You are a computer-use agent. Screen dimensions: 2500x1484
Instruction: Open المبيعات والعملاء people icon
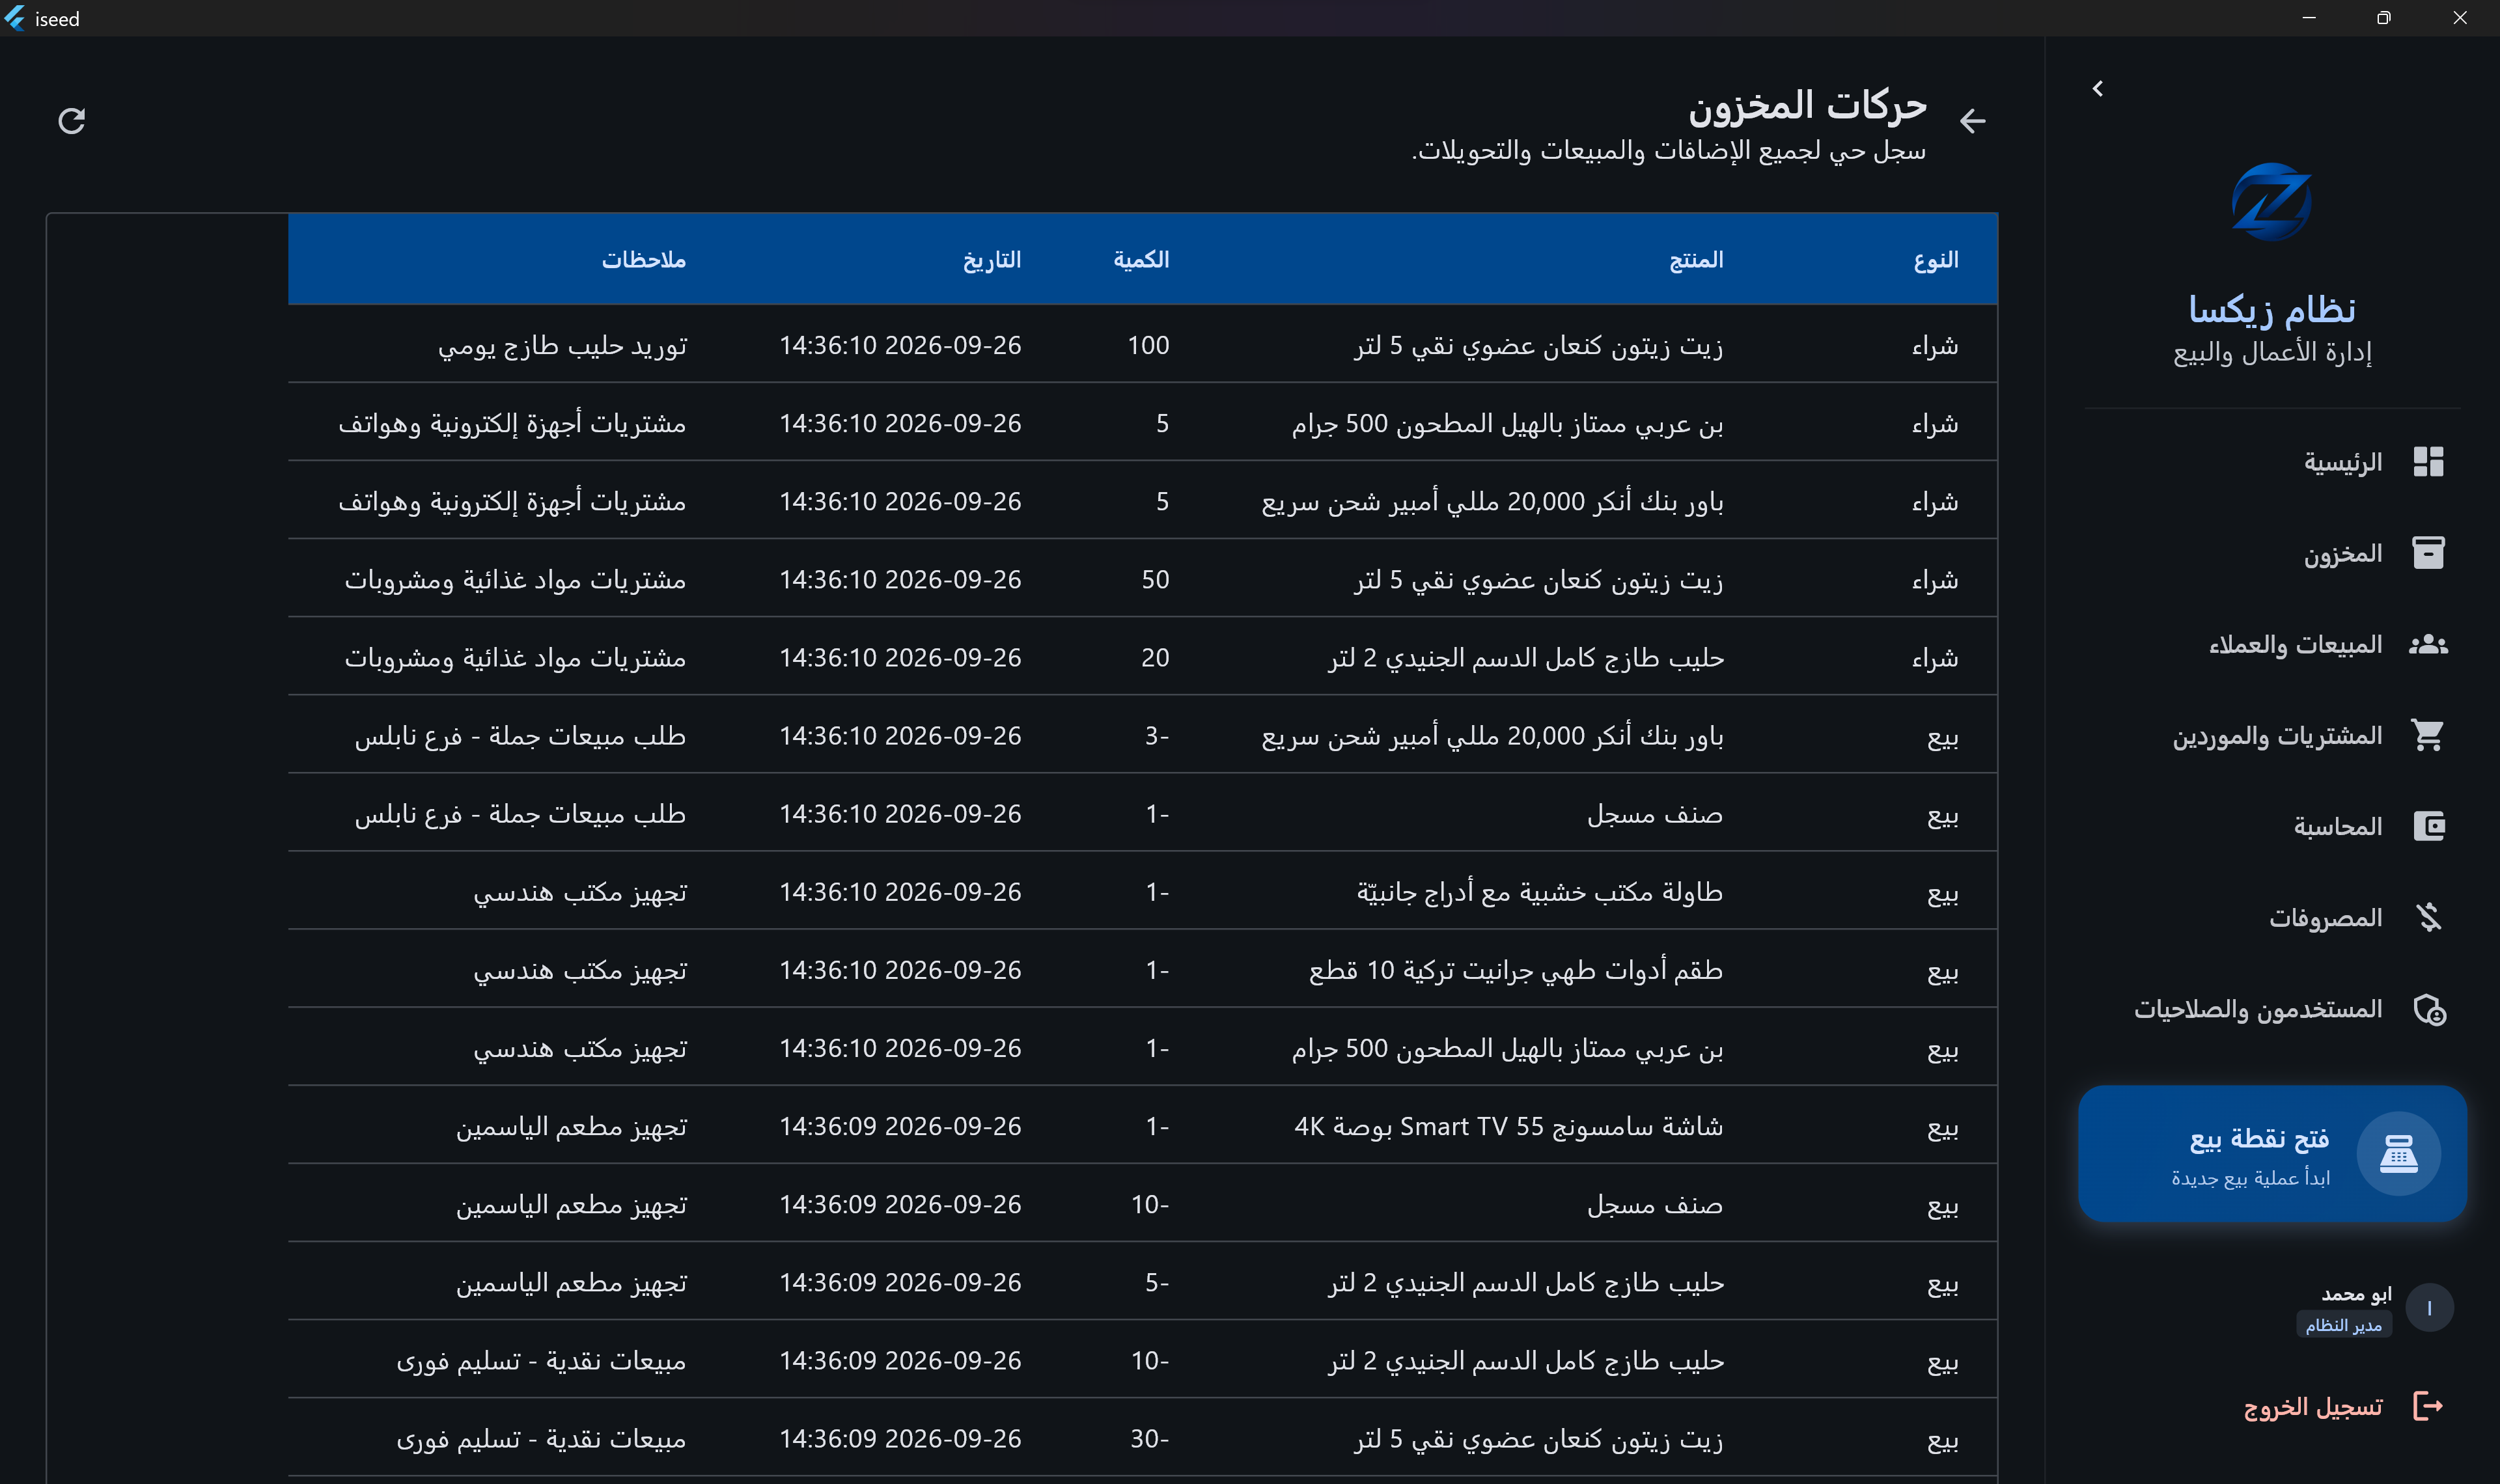click(x=2428, y=644)
